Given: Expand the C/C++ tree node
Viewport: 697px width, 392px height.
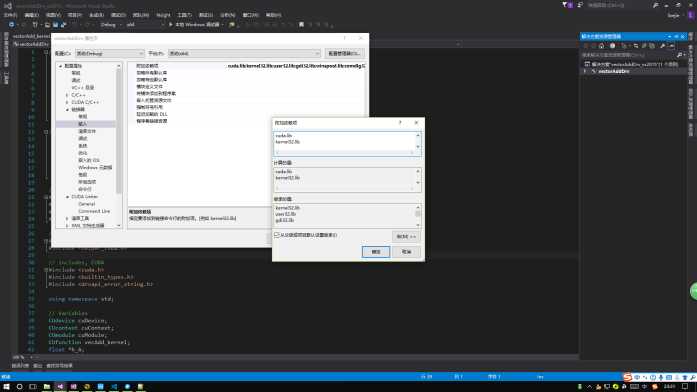Looking at the screenshot, I should pyautogui.click(x=67, y=95).
